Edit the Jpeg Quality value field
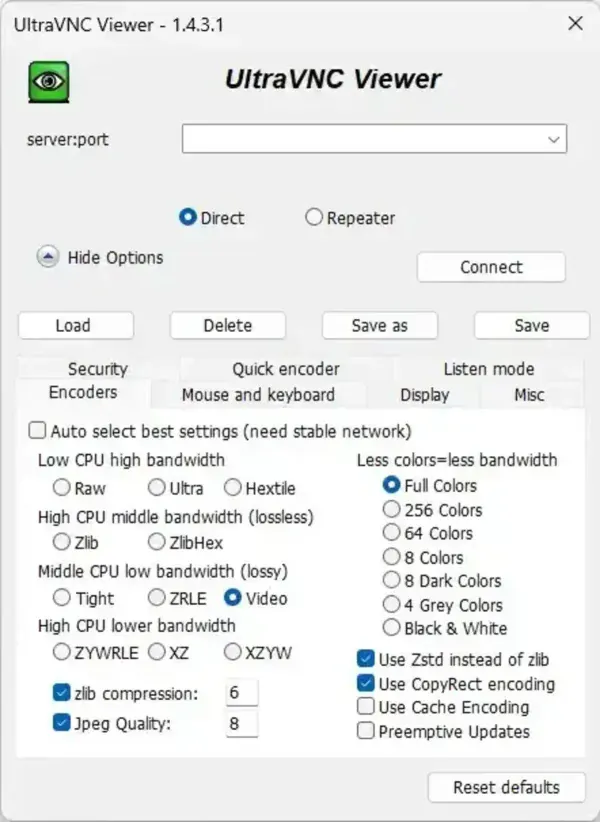This screenshot has width=600, height=822. 242,722
